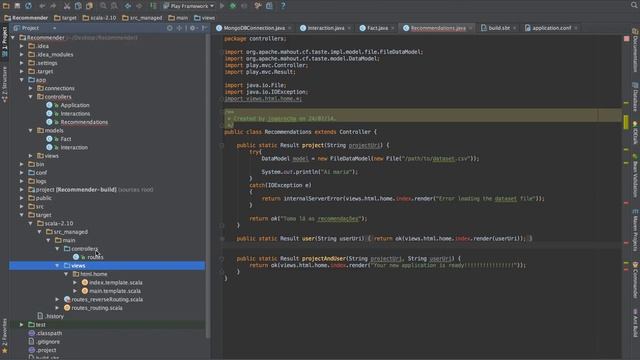Toggle fold on the project method
The image size is (640, 360).
click(222, 145)
